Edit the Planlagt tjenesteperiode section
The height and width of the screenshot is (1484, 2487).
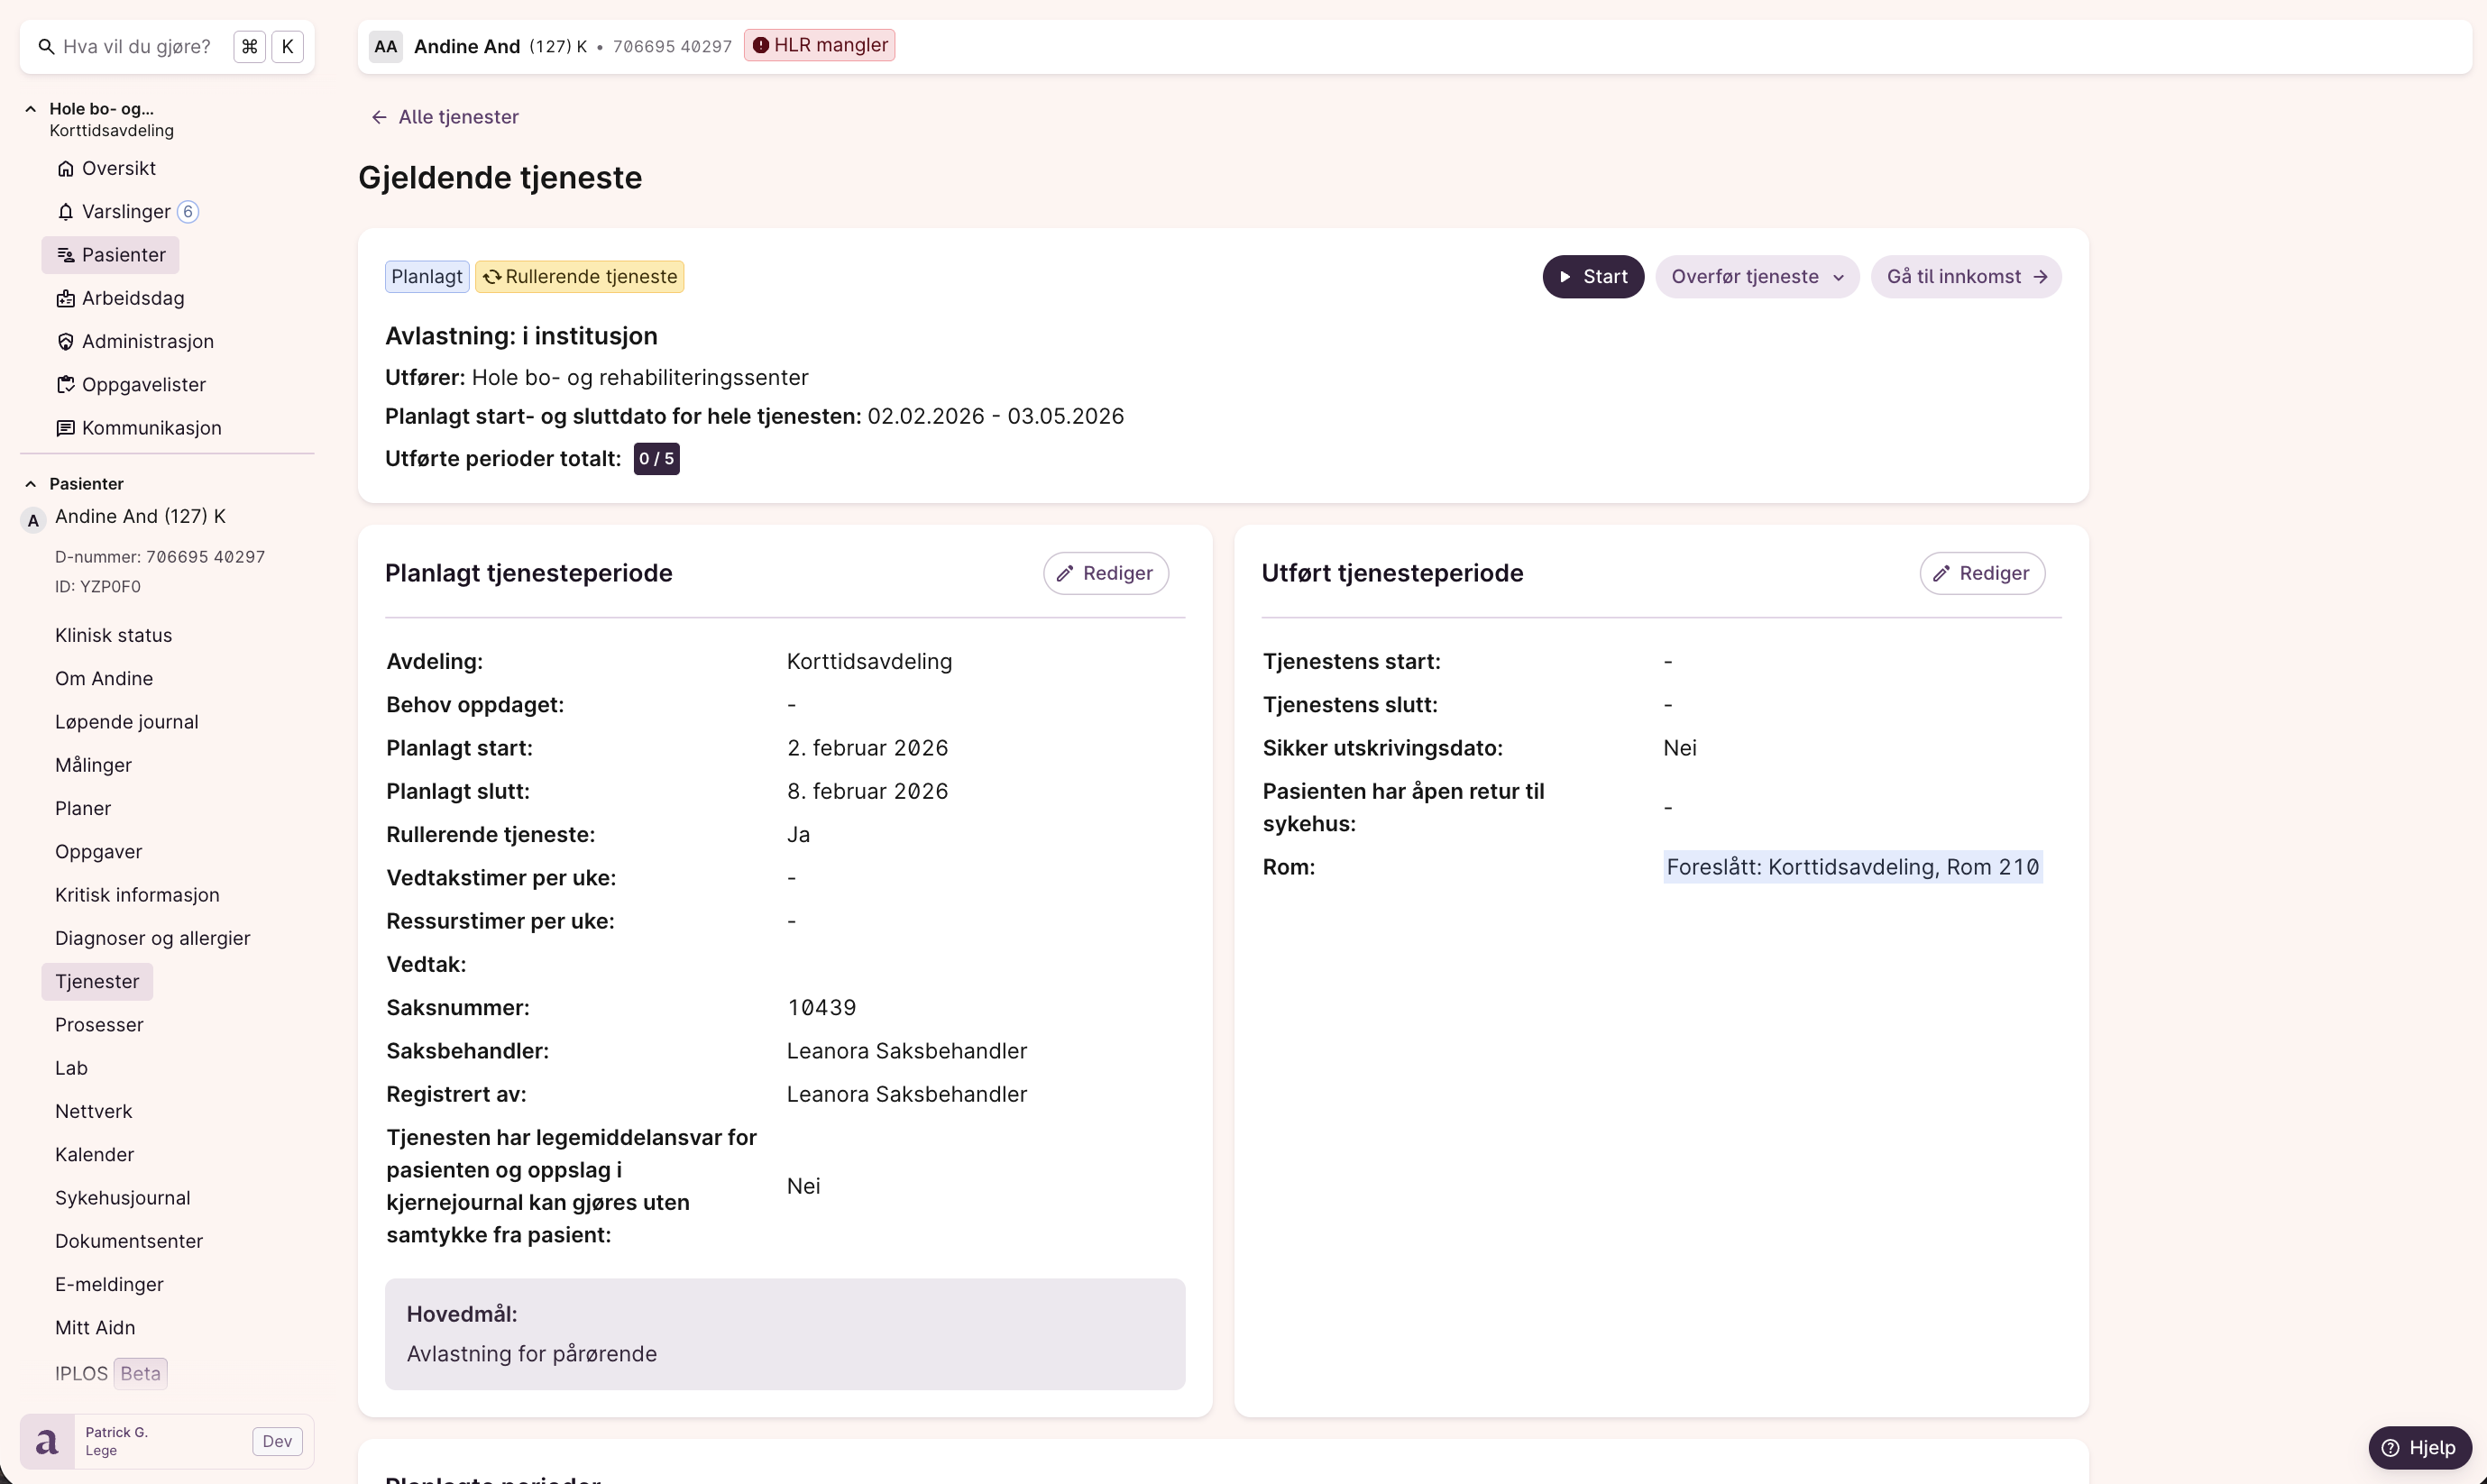(1105, 573)
